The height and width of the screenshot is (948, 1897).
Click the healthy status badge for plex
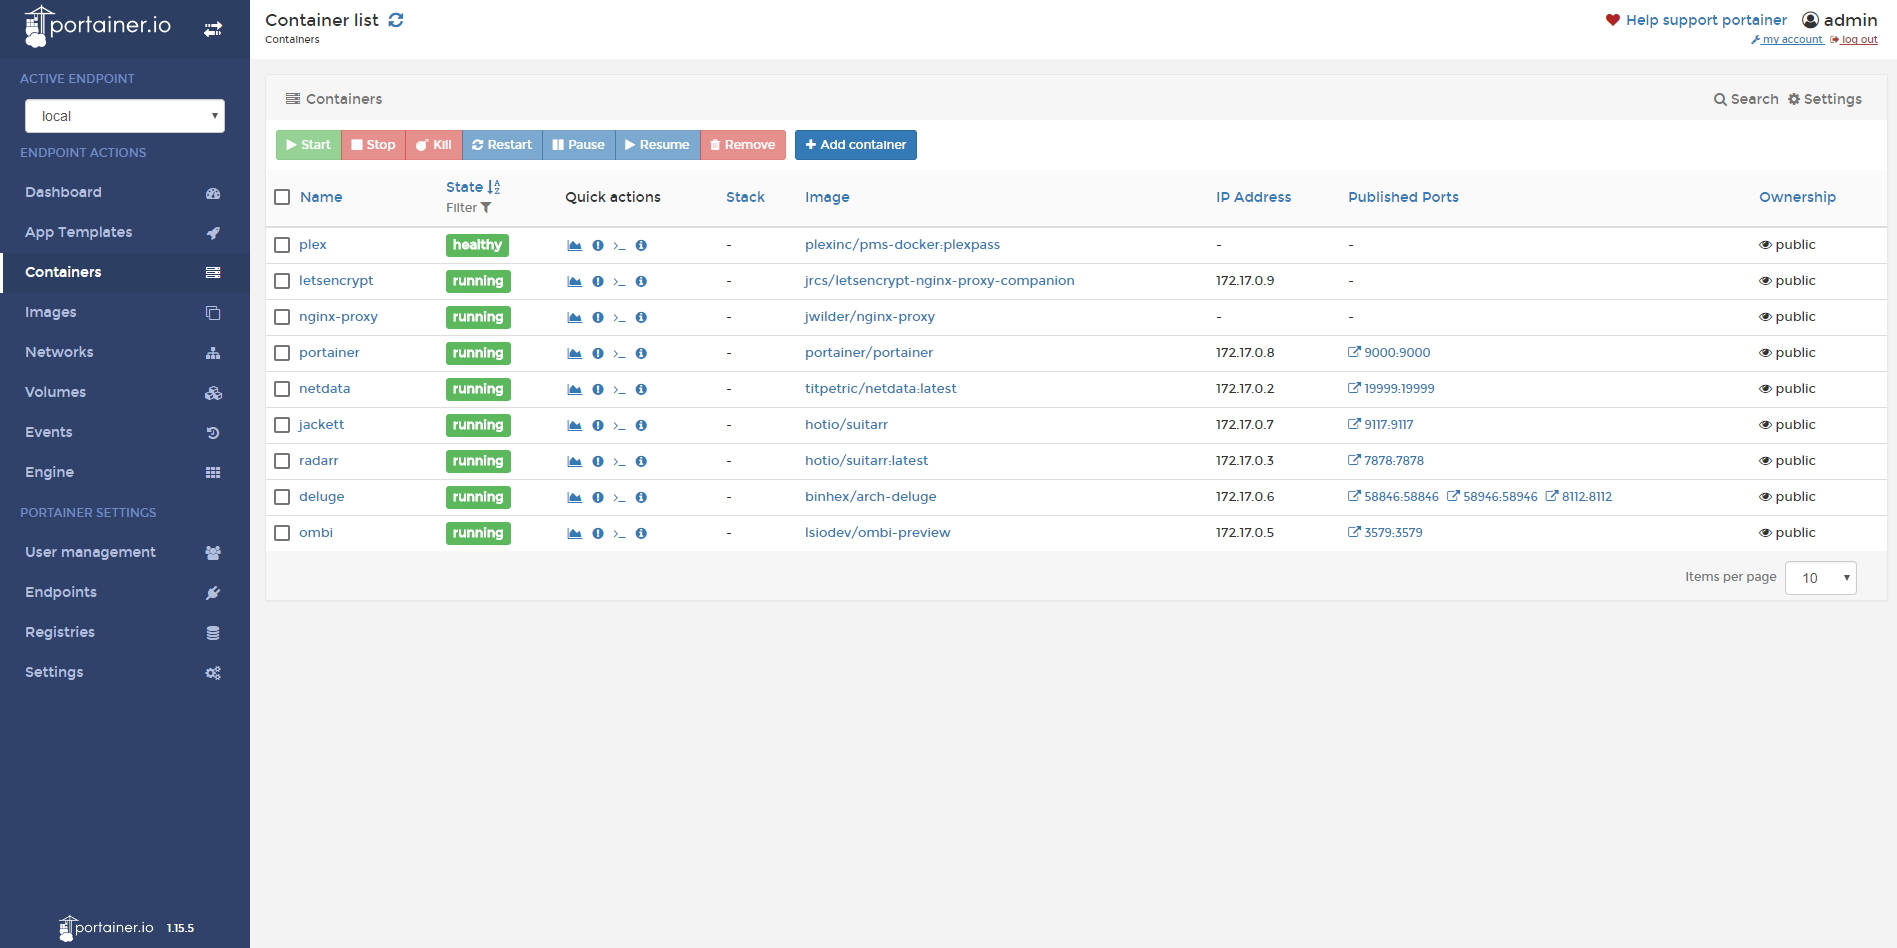[x=477, y=245]
